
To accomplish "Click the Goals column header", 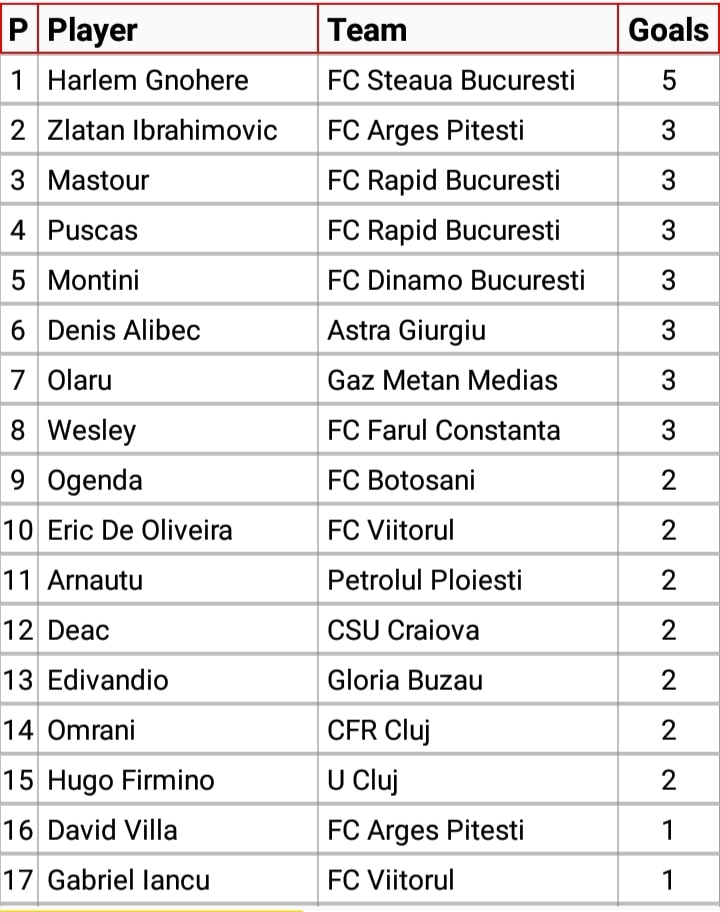I will (668, 30).
